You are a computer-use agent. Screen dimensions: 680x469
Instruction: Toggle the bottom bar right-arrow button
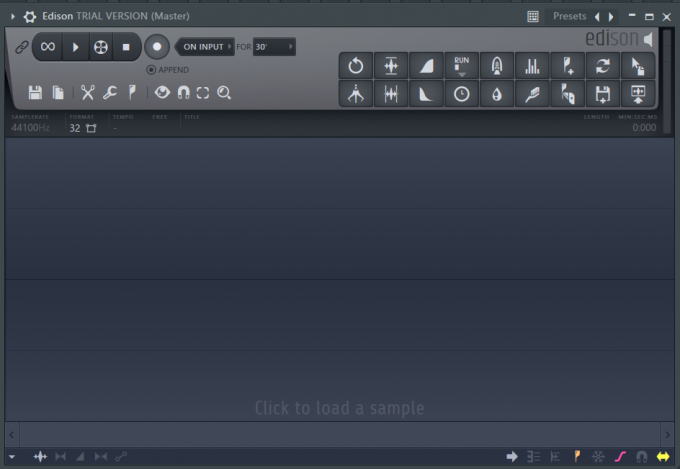click(x=512, y=456)
